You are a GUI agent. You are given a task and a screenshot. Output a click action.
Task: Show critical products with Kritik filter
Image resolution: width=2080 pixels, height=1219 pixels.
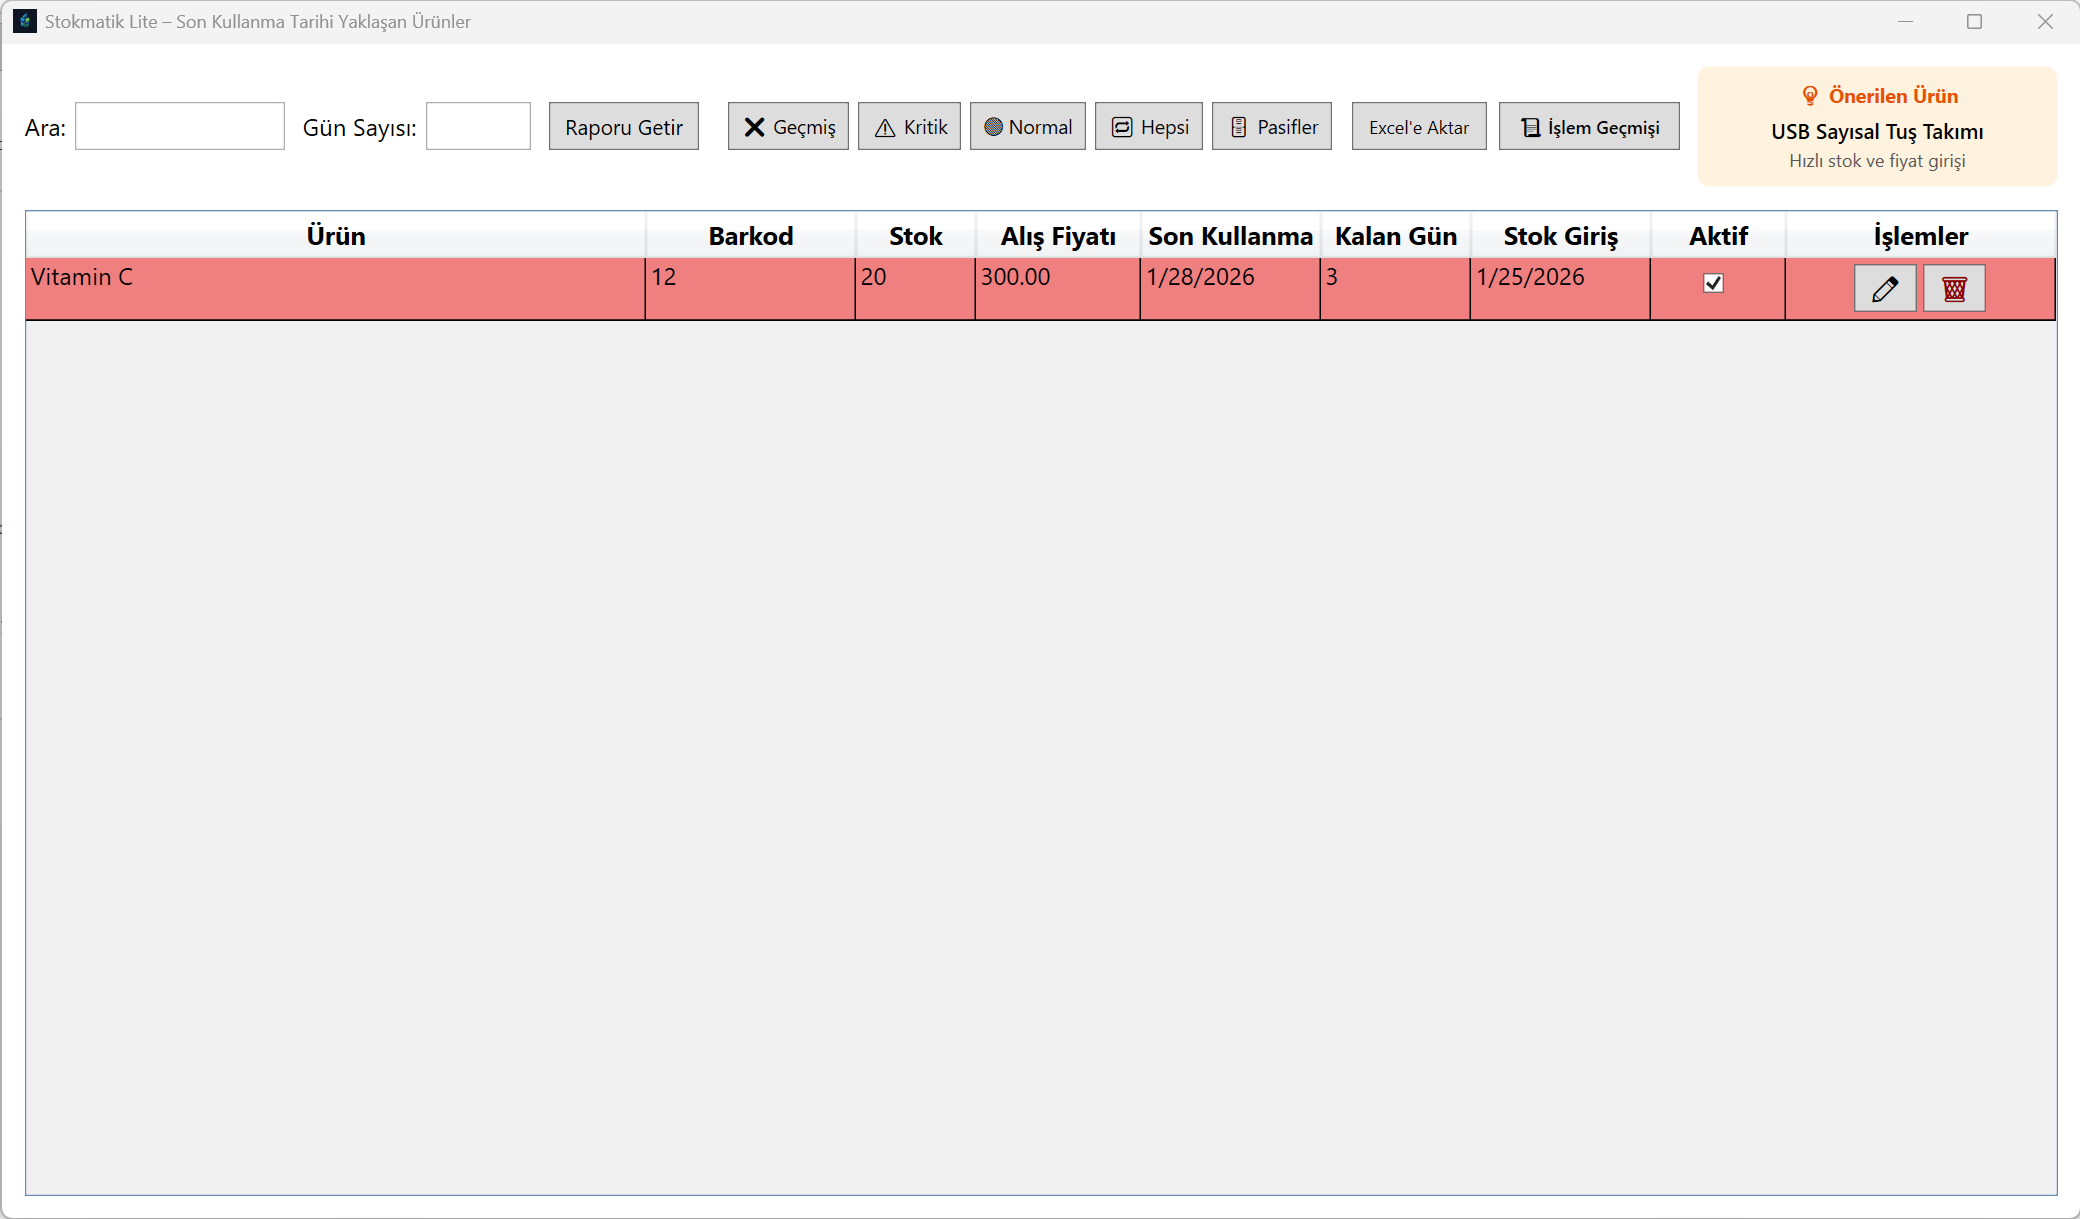[x=909, y=127]
